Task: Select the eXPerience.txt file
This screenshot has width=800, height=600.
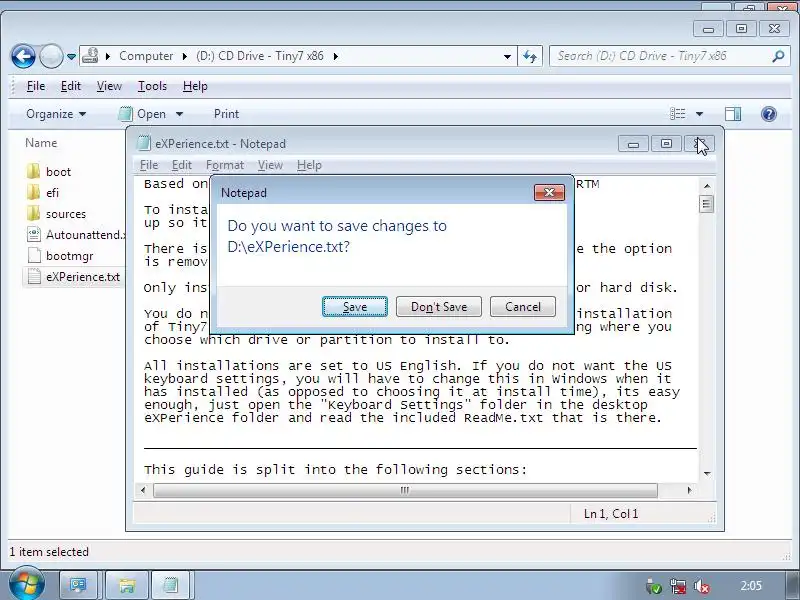Action: (x=73, y=277)
